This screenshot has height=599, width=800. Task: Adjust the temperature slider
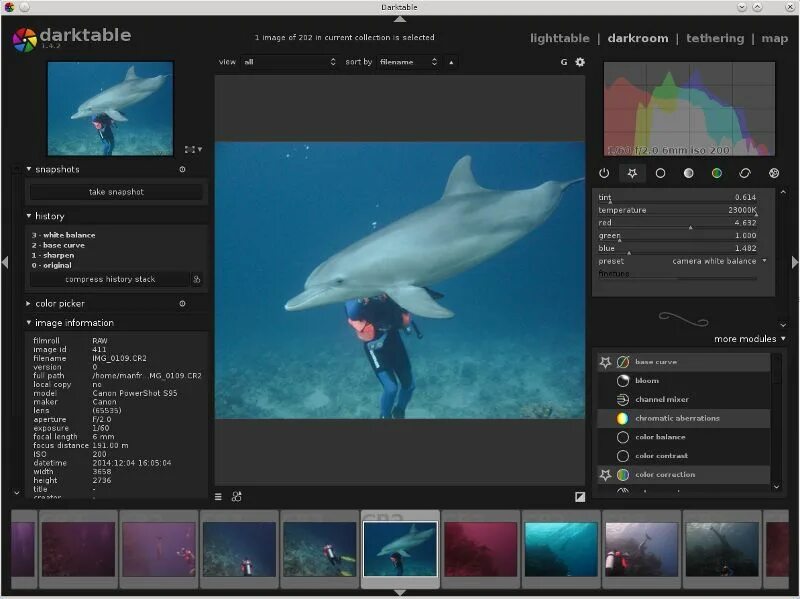[677, 210]
